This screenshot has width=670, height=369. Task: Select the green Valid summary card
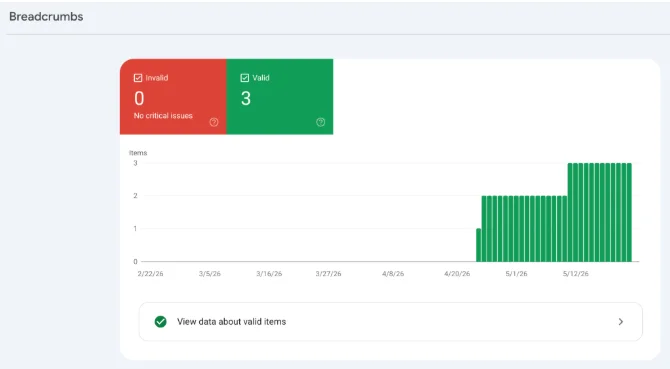[x=280, y=97]
